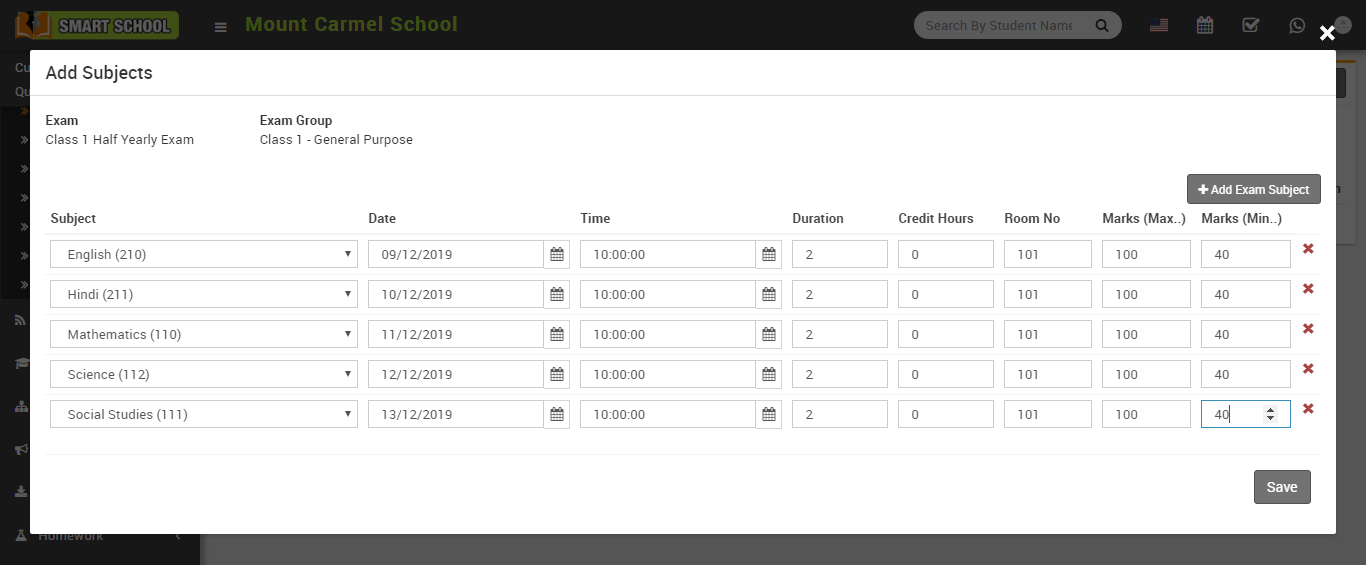Close the Add Subjects dialog

pos(1327,33)
